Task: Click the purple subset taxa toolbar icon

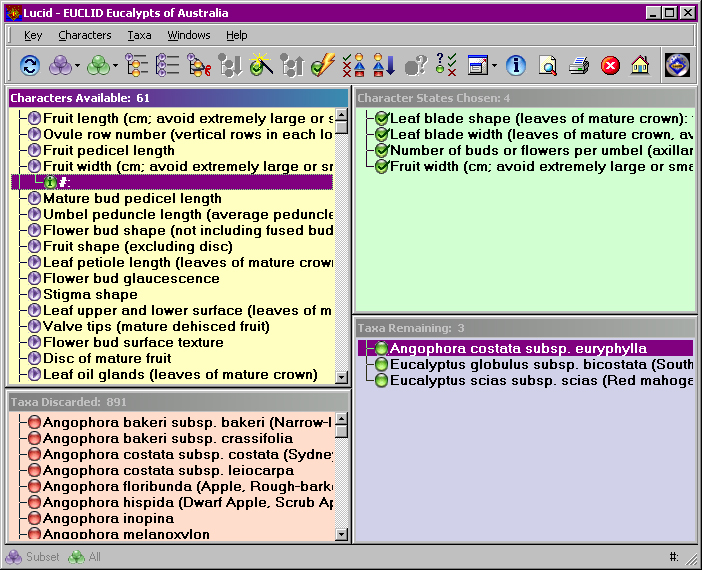Action: coord(60,66)
